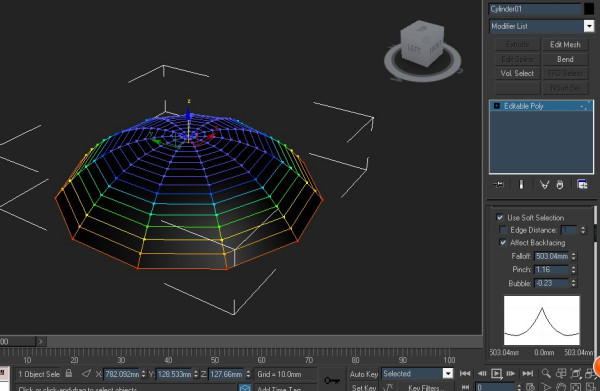Click the soft selection falloff curve graph
The width and height of the screenshot is (600, 391).
541,321
